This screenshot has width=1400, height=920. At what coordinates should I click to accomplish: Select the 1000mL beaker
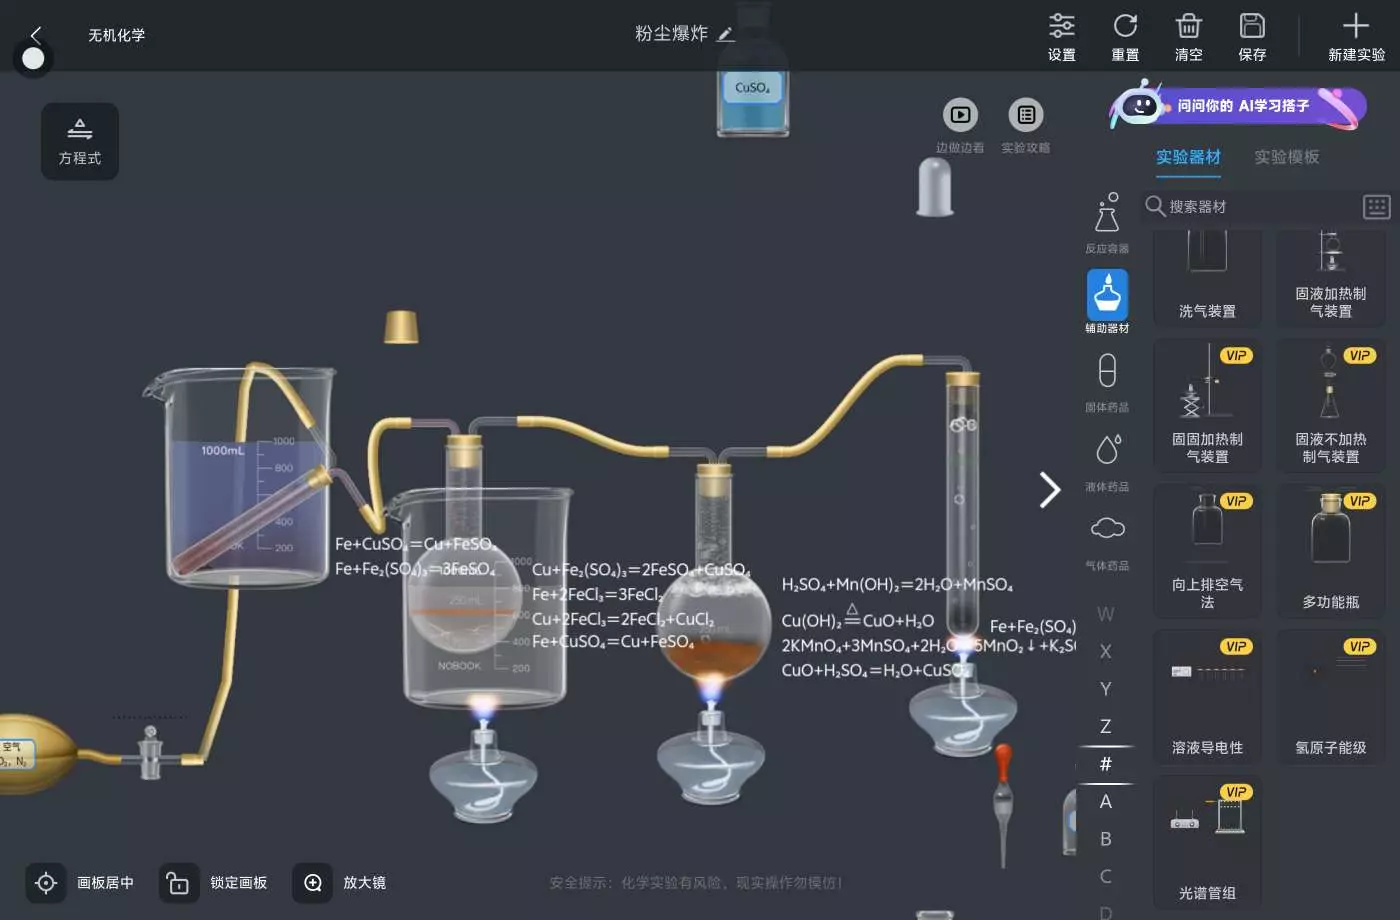point(240,476)
